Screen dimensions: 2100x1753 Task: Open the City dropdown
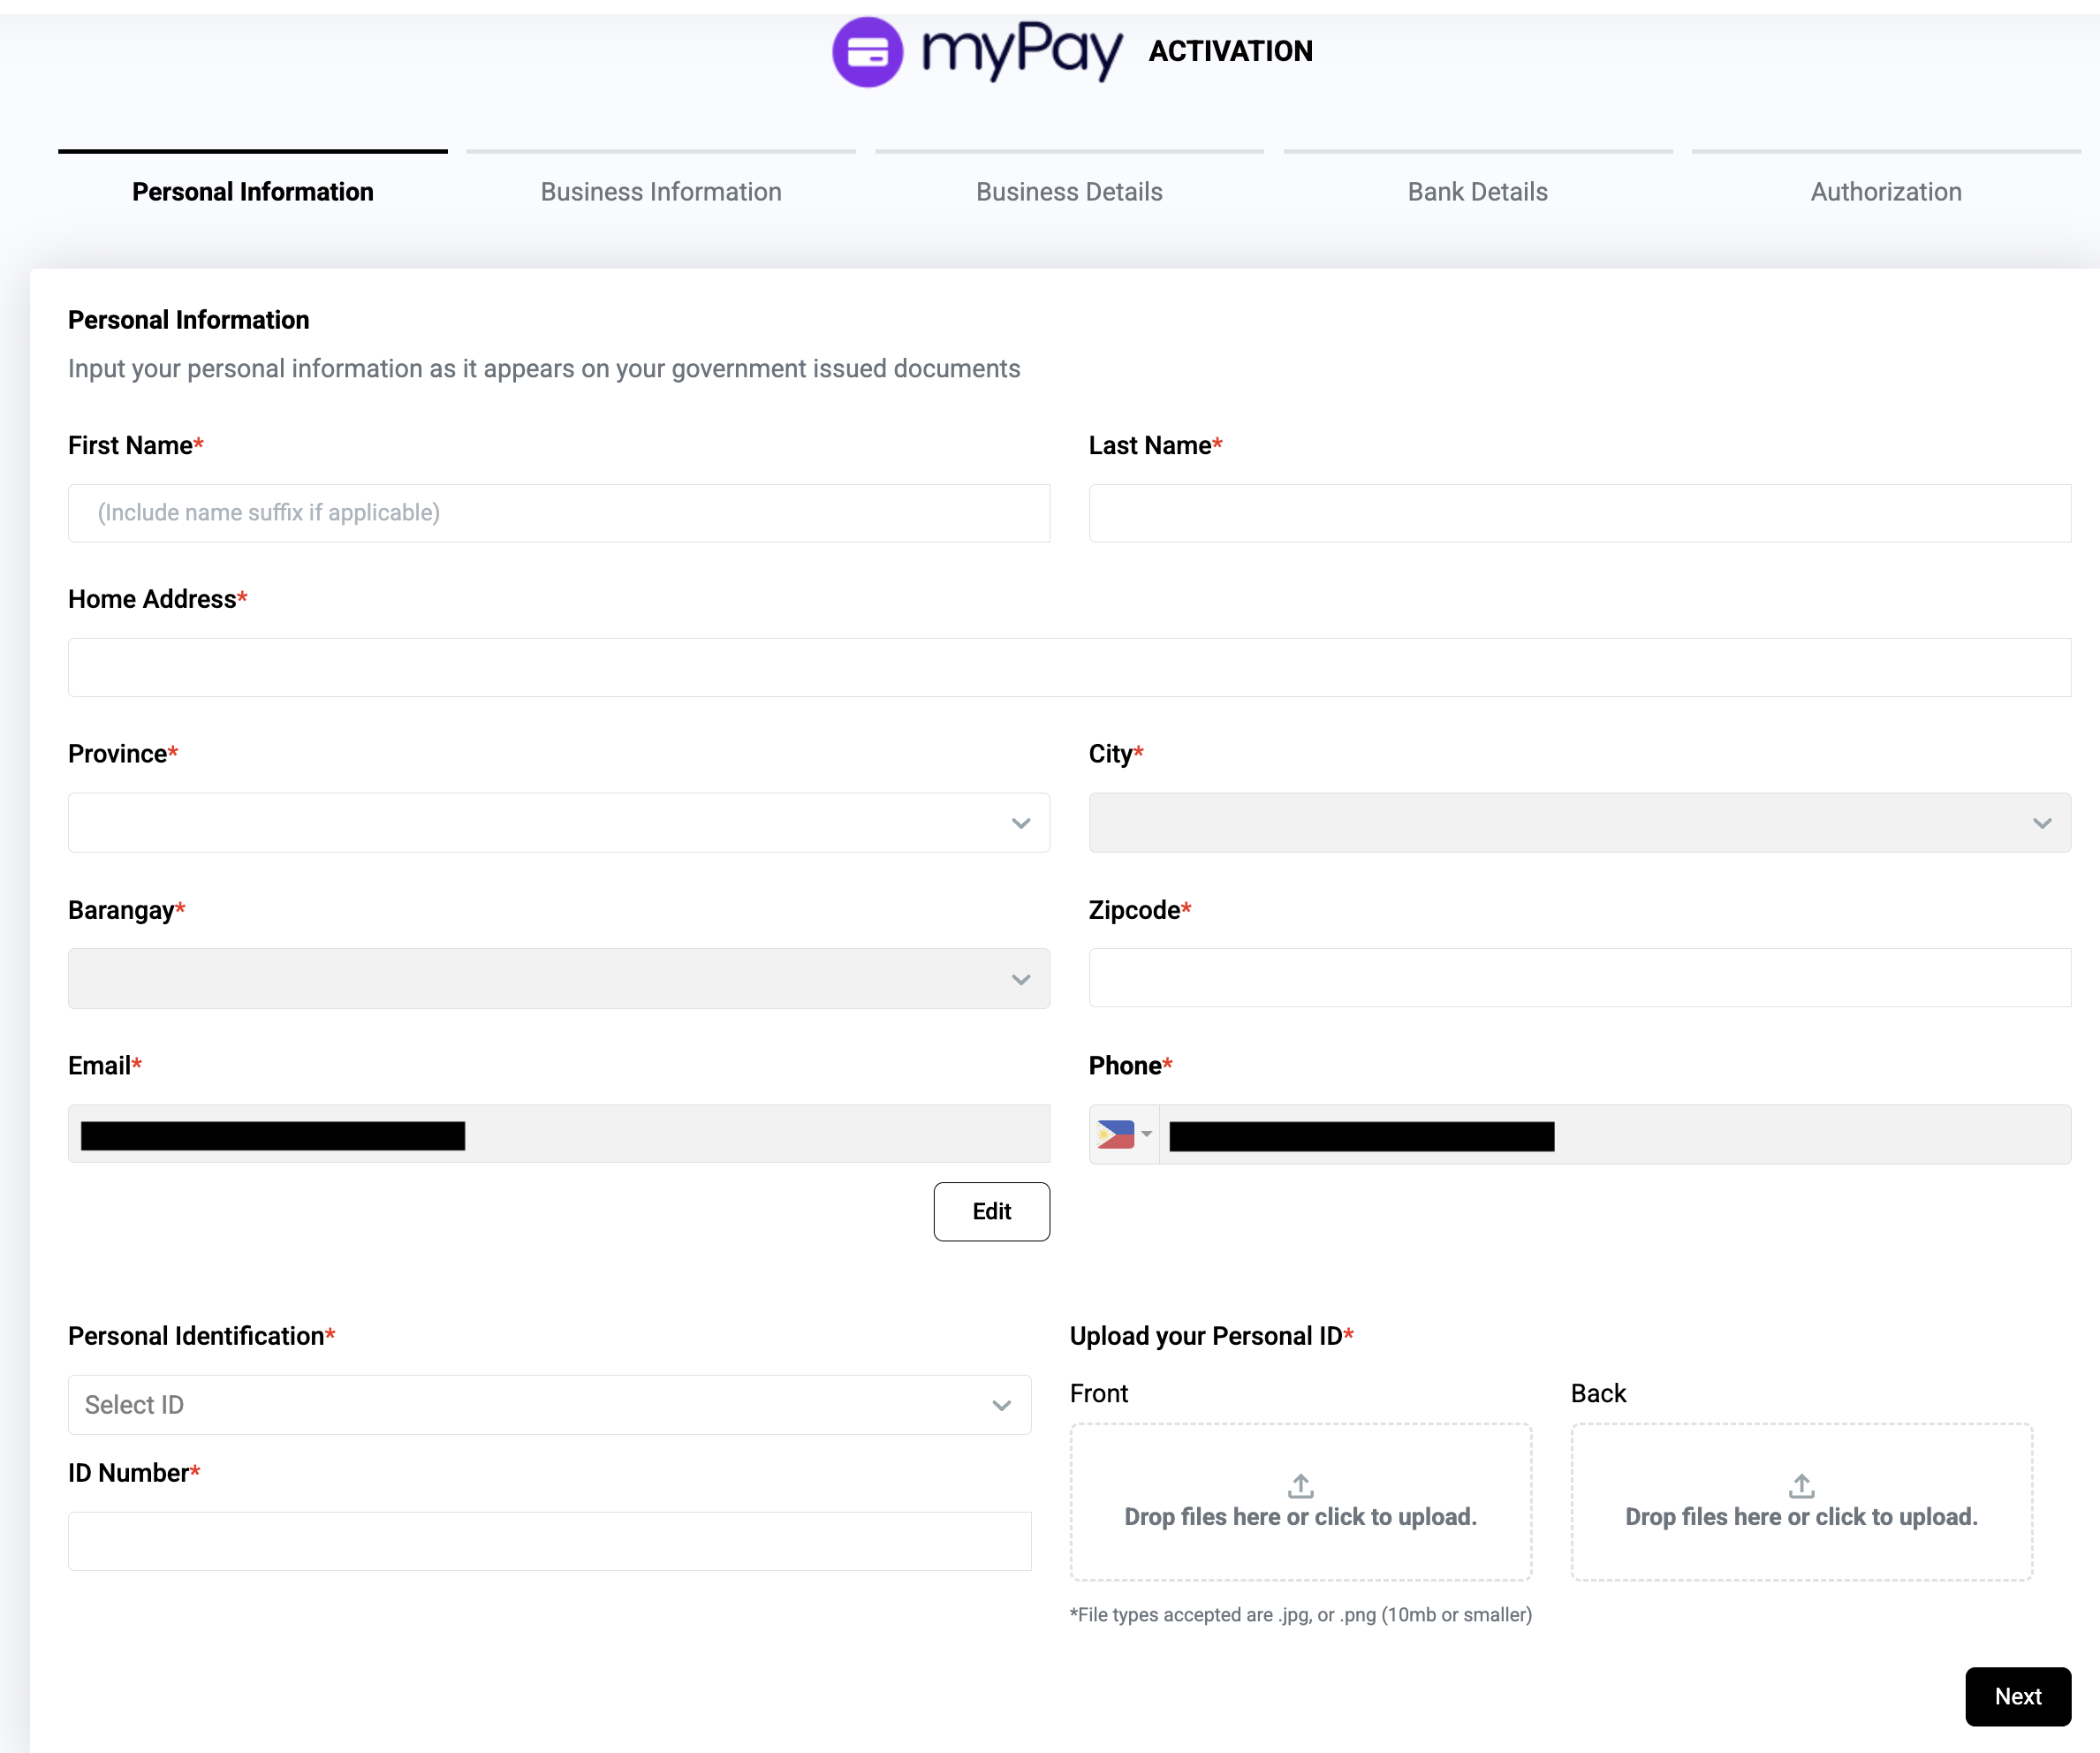pos(1579,823)
